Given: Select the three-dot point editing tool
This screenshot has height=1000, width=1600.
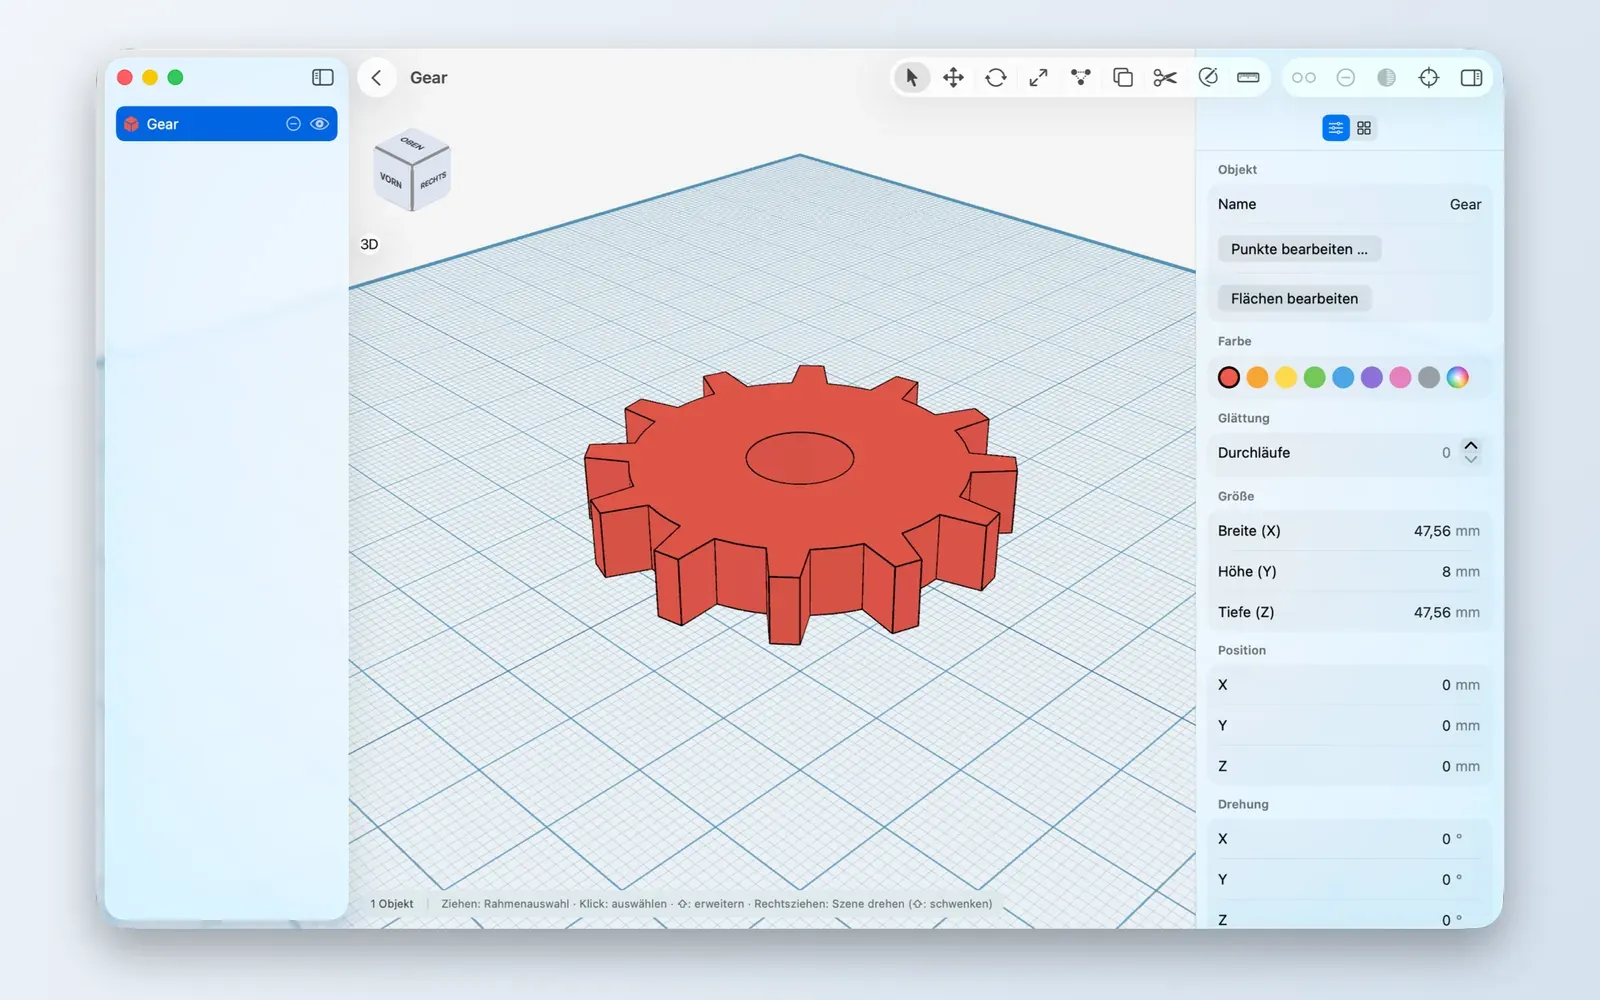Looking at the screenshot, I should (x=1081, y=77).
